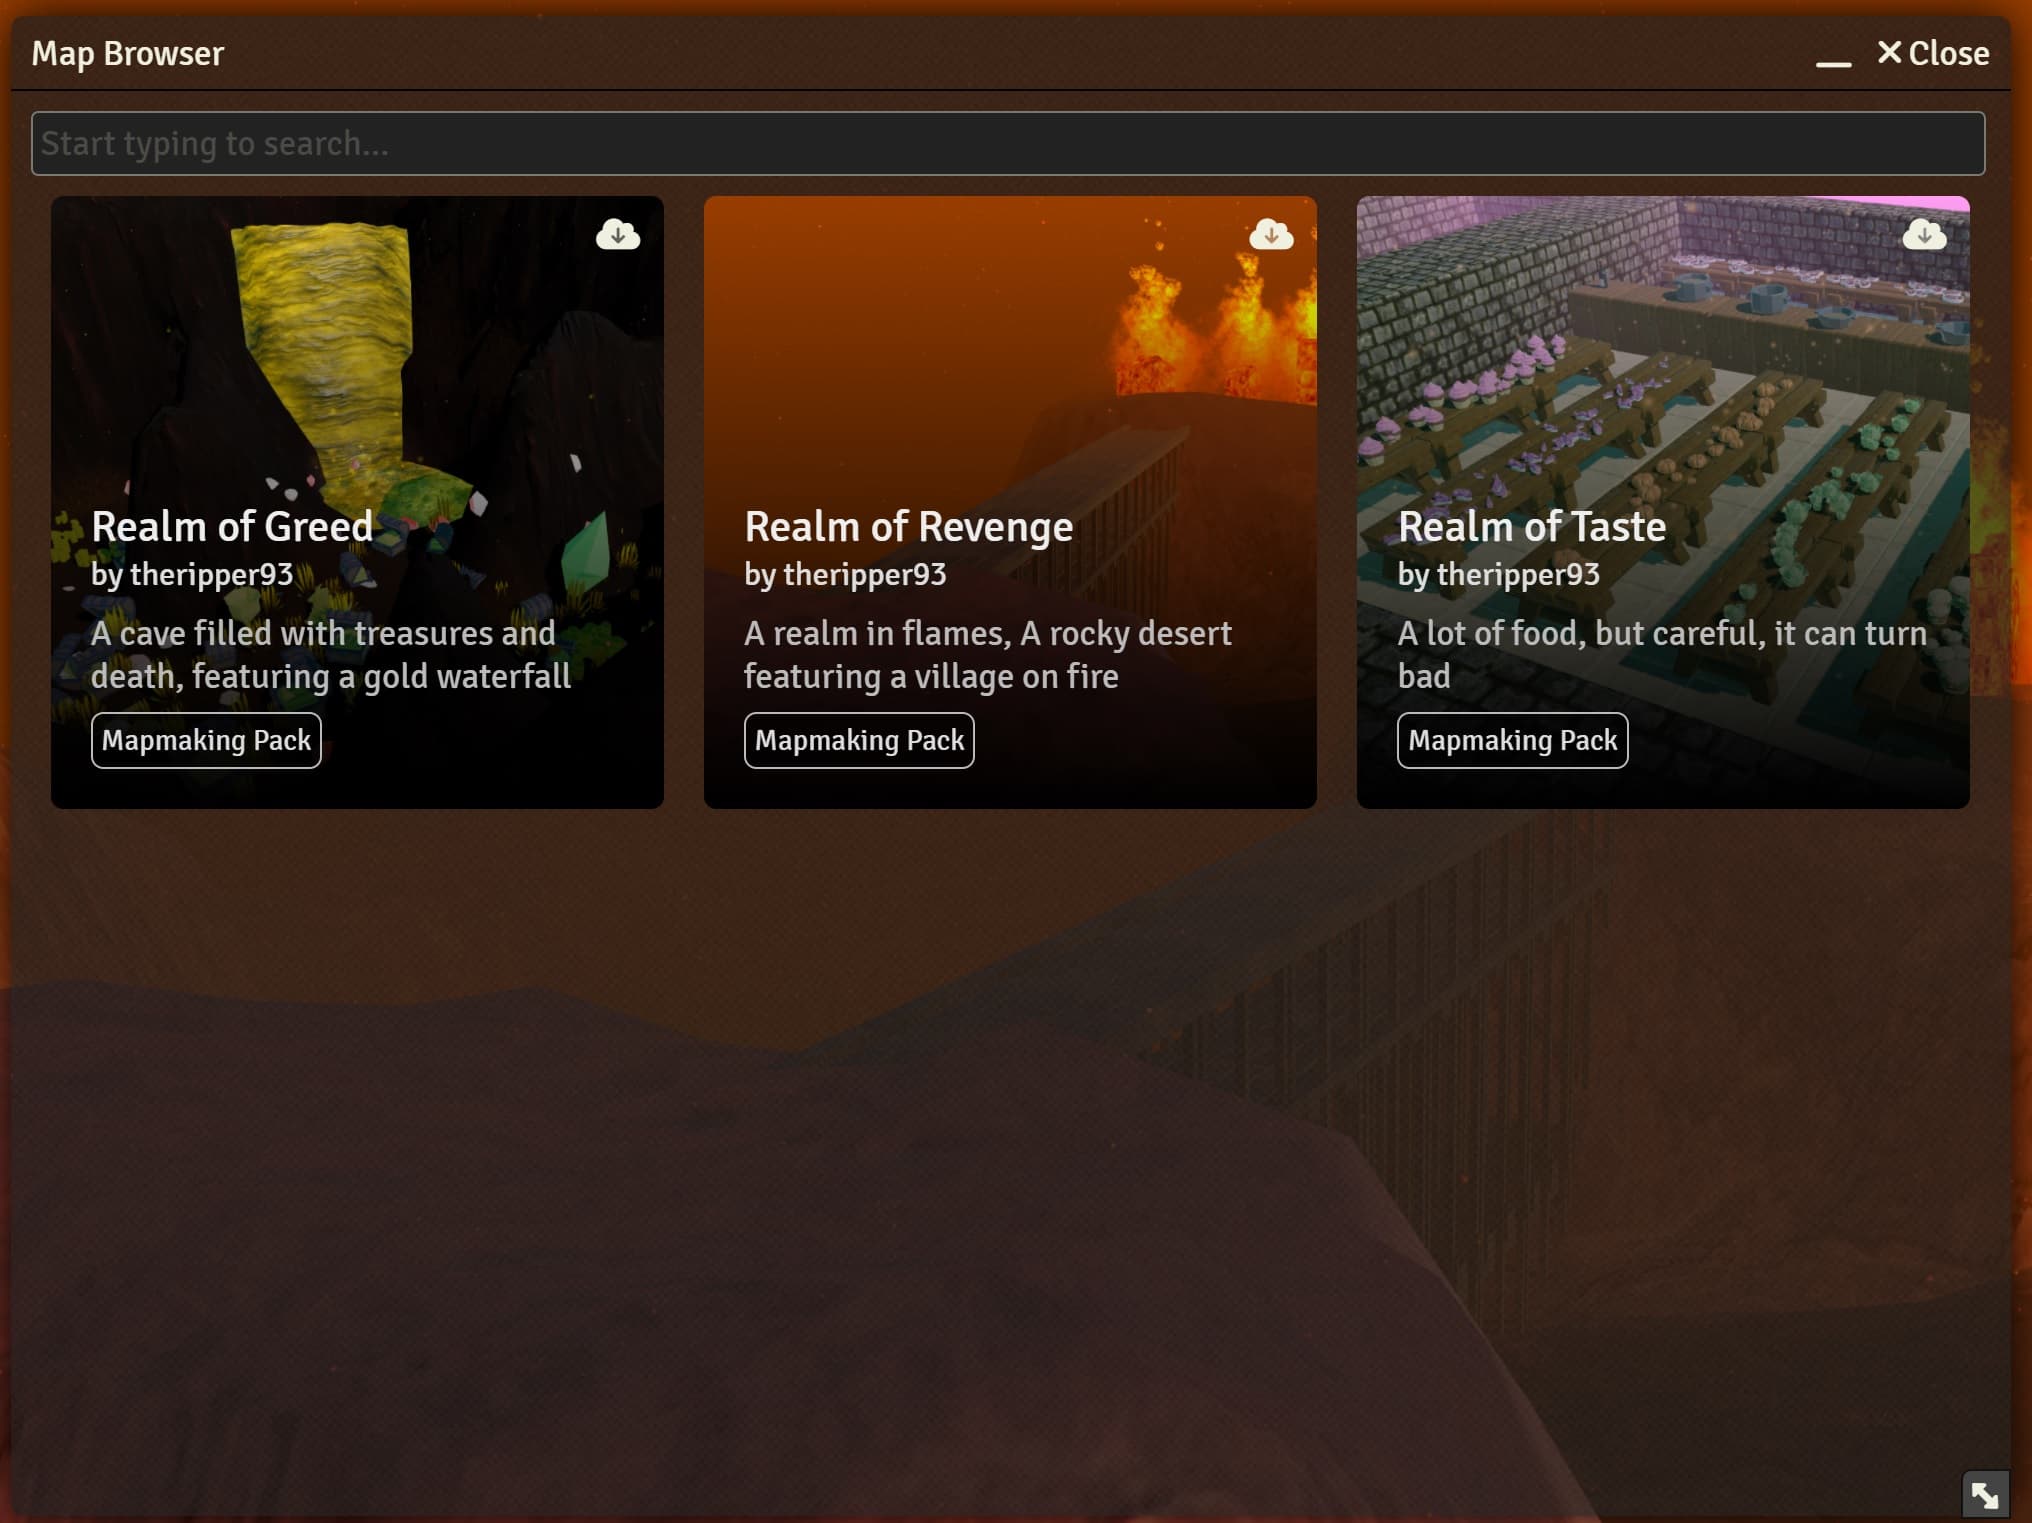Download Realm of Taste via cloud icon
Image resolution: width=2032 pixels, height=1523 pixels.
coord(1924,234)
